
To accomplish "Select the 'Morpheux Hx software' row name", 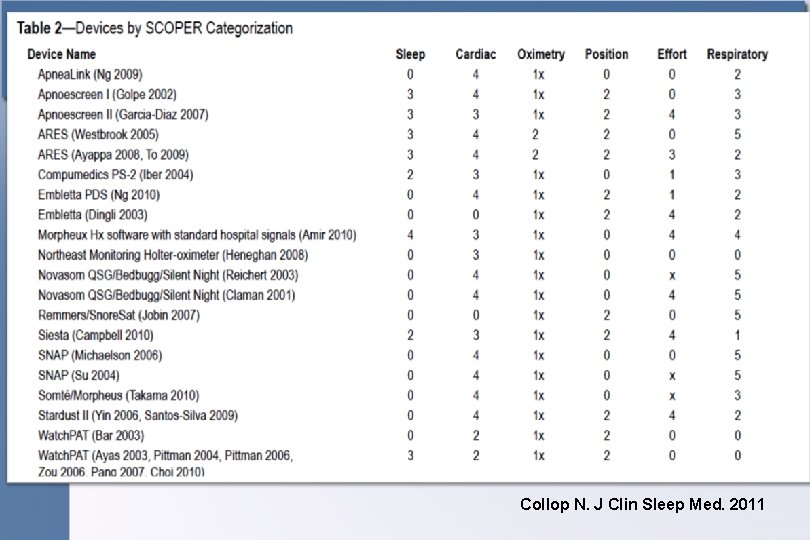I will pyautogui.click(x=197, y=235).
